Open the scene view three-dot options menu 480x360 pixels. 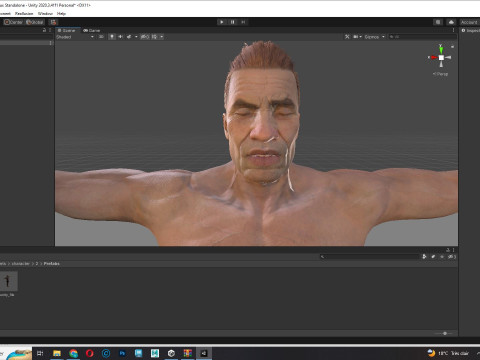tap(453, 30)
